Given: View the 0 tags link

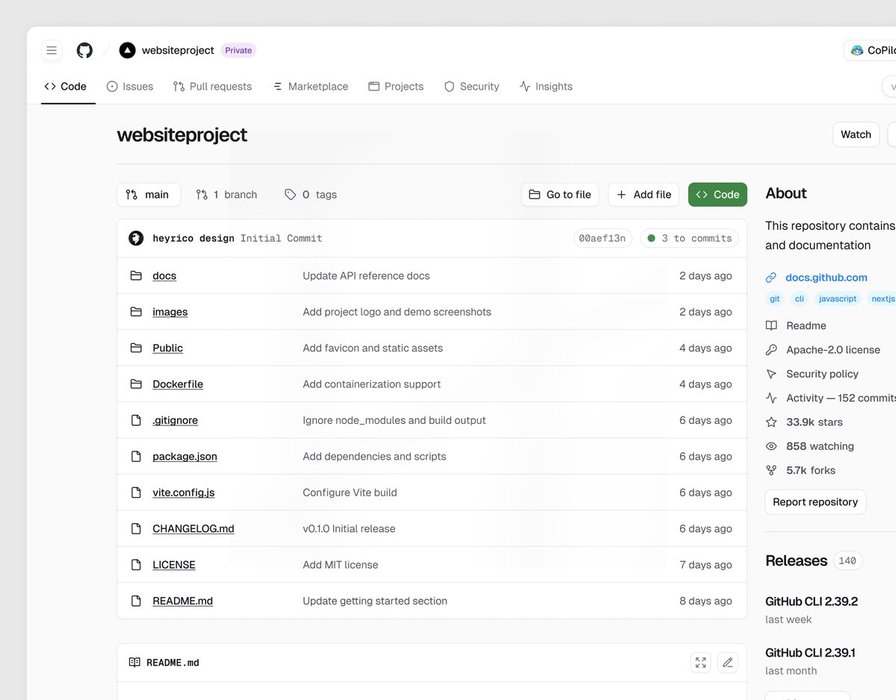Looking at the screenshot, I should (x=311, y=194).
